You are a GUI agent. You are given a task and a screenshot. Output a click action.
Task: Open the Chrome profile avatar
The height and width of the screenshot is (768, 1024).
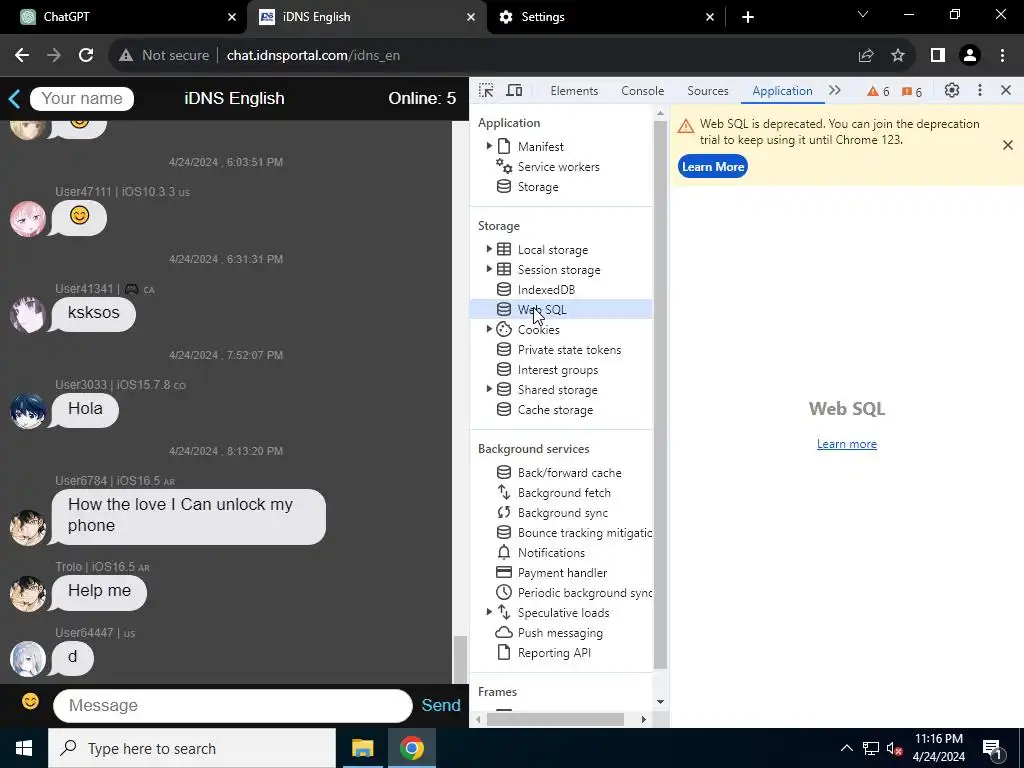[x=970, y=56]
